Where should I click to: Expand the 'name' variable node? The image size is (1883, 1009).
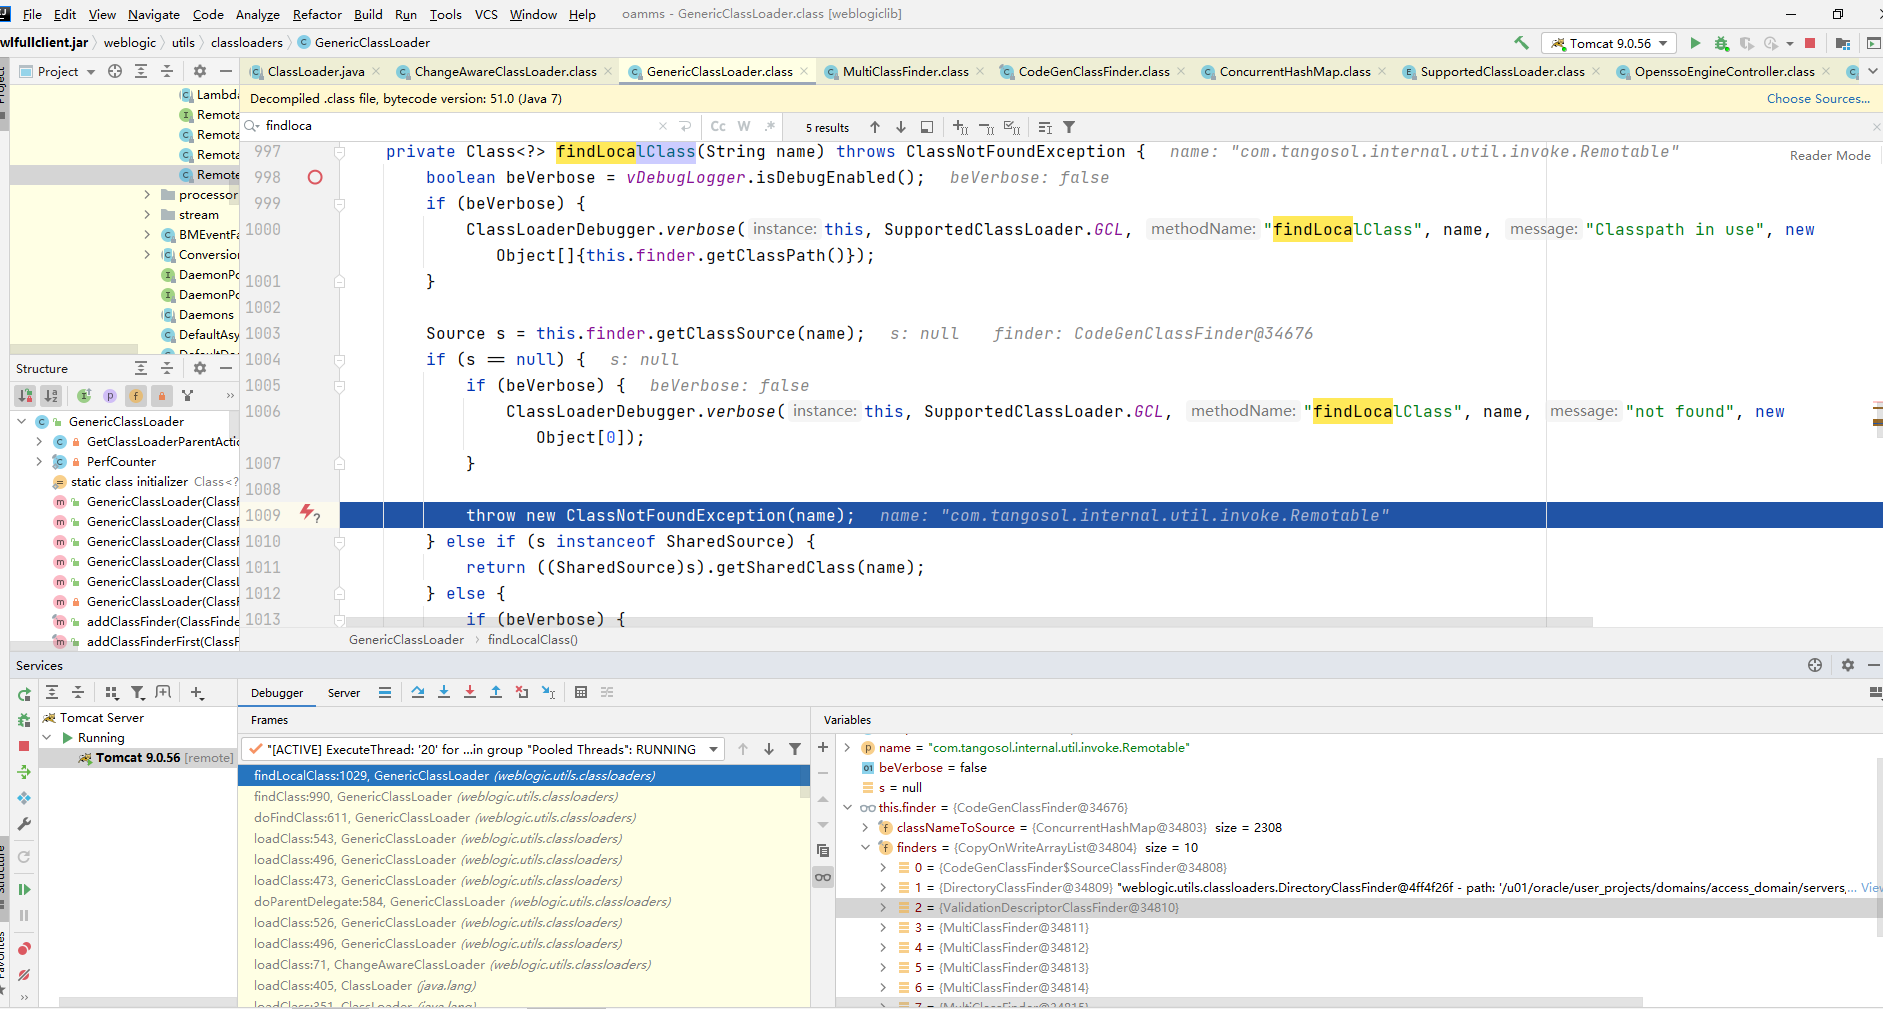(847, 747)
